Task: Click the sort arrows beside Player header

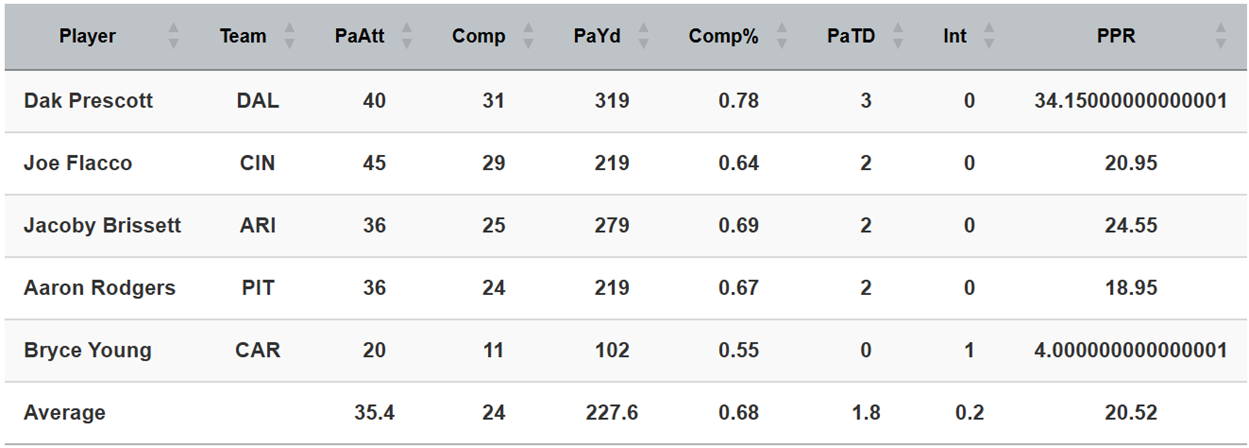Action: (x=174, y=37)
